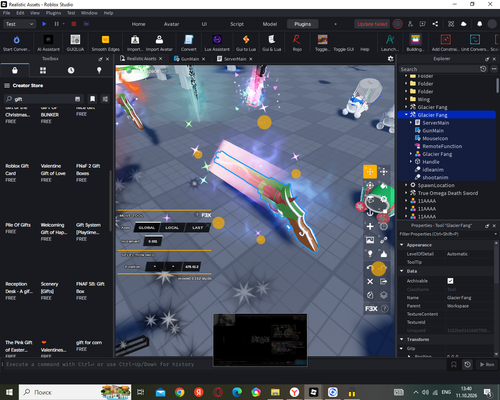
Task: Open viewport settings gear icon
Action: pos(391,59)
